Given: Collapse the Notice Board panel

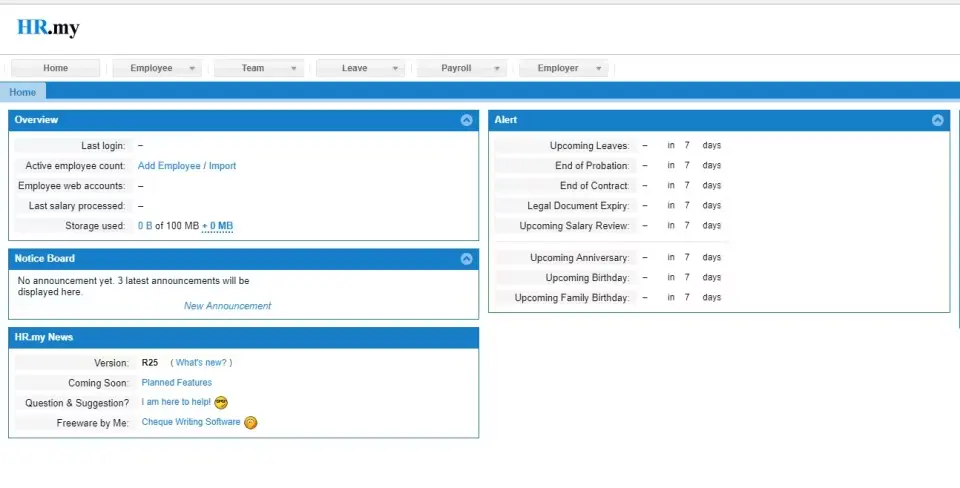Looking at the screenshot, I should [x=466, y=259].
